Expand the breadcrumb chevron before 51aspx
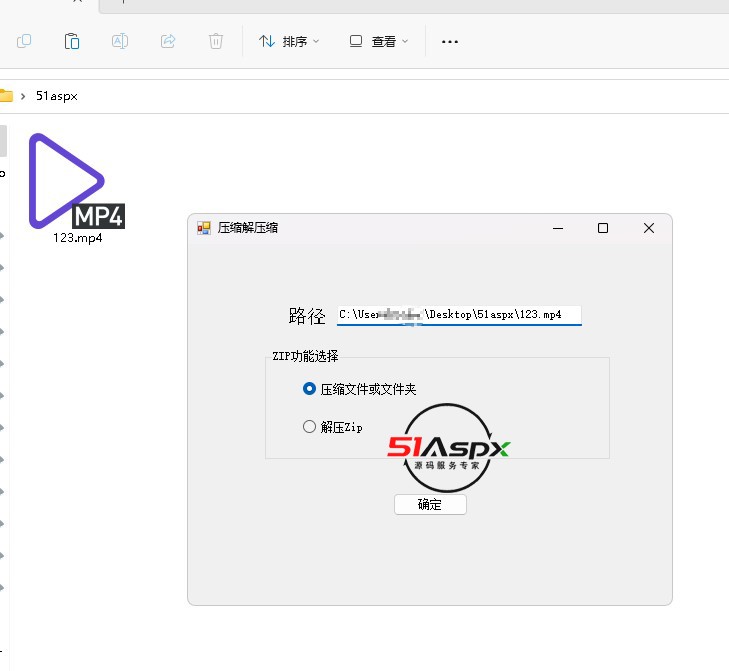The image size is (729, 671). point(23,96)
